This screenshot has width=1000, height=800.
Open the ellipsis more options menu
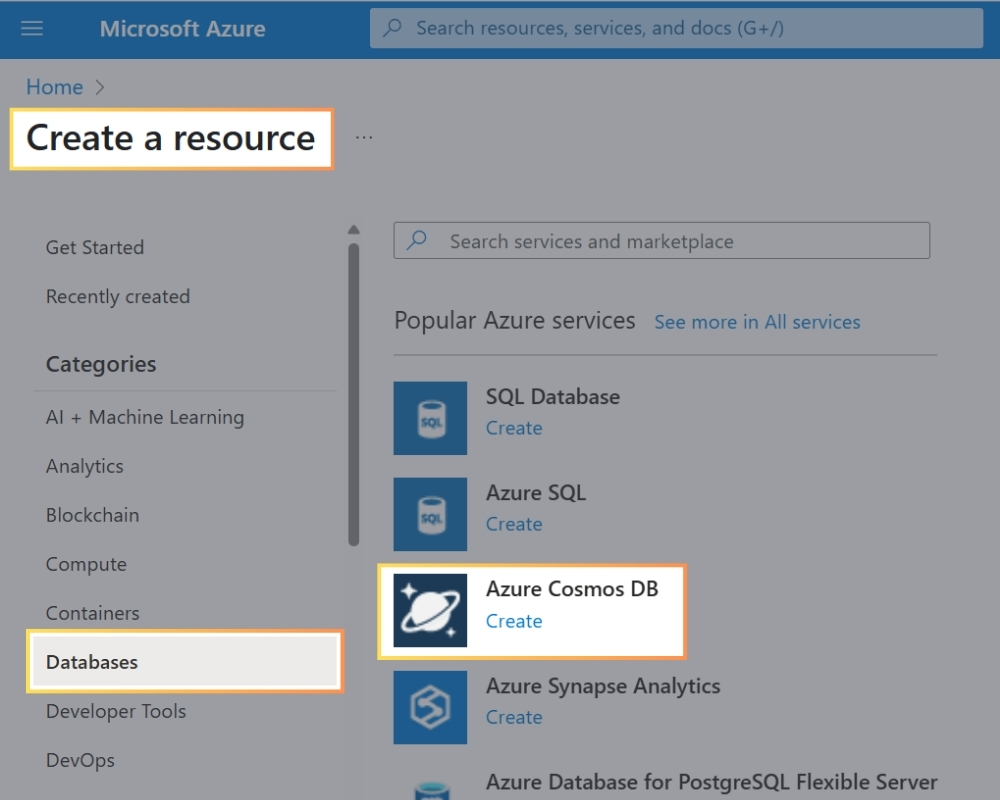point(364,137)
